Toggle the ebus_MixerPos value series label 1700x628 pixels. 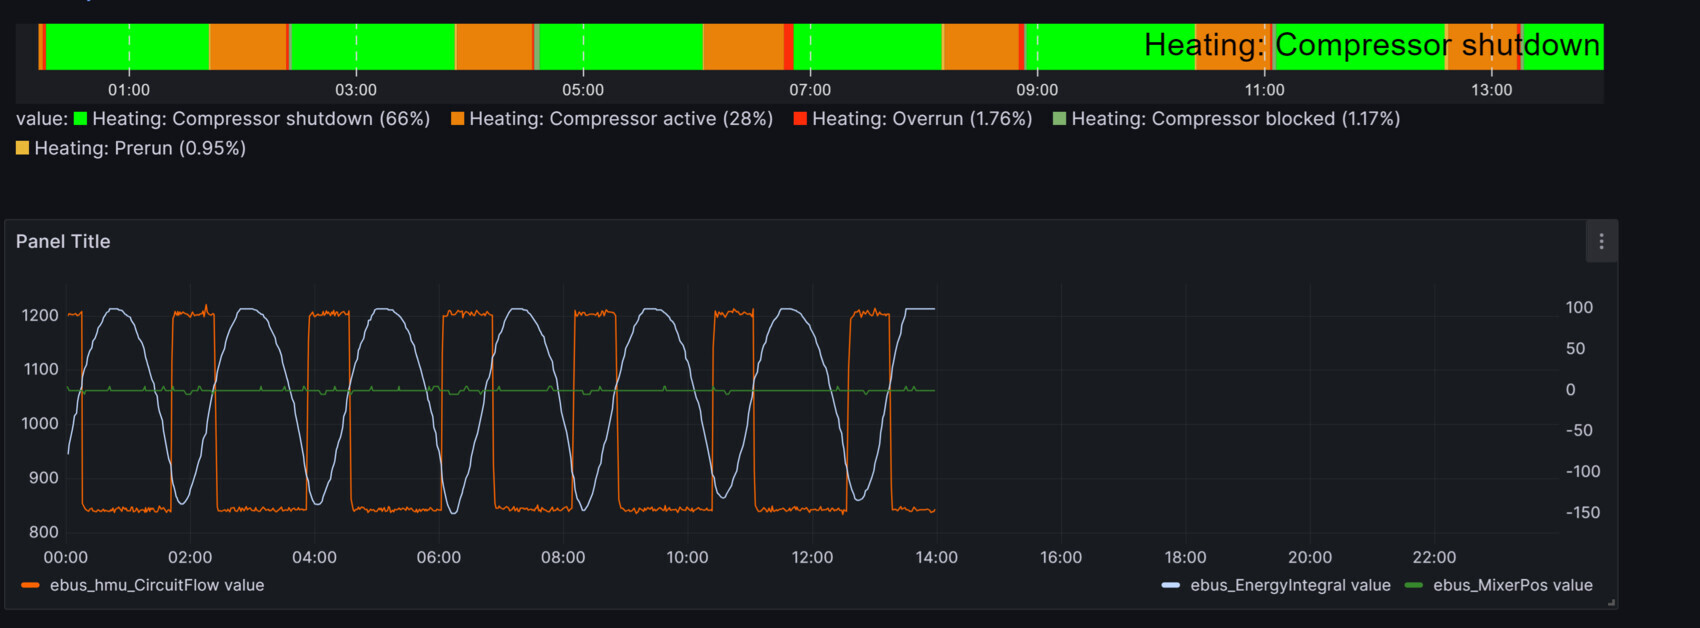click(x=1512, y=585)
